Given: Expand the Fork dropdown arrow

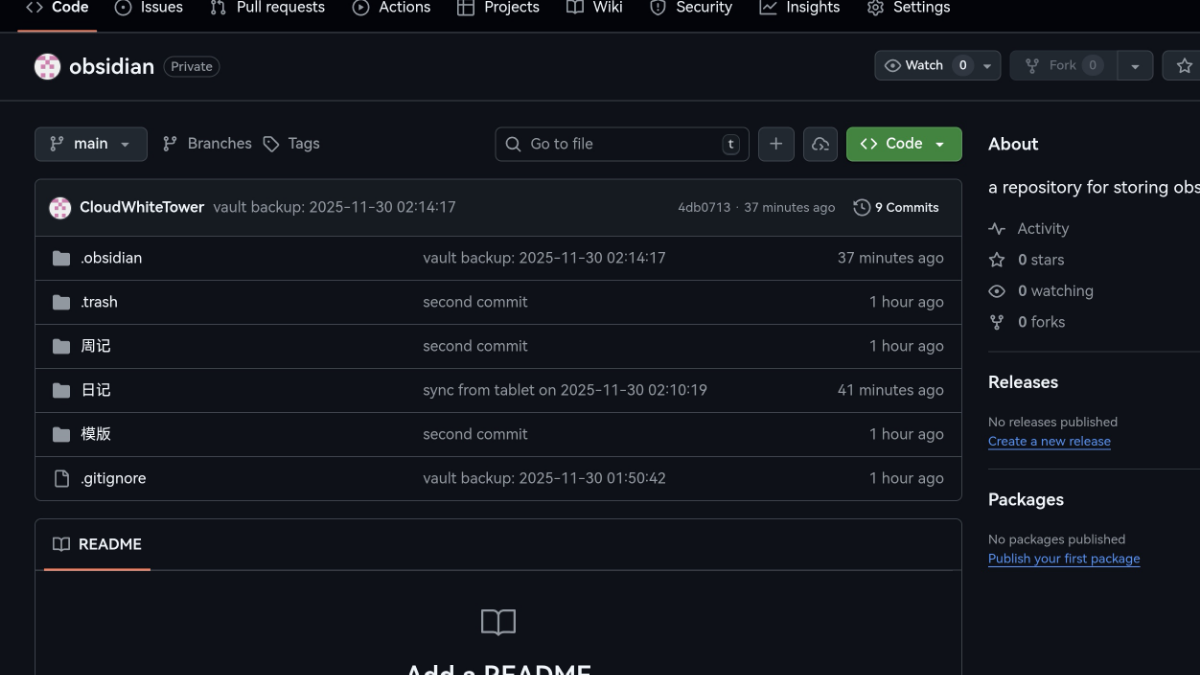Looking at the screenshot, I should point(1135,65).
